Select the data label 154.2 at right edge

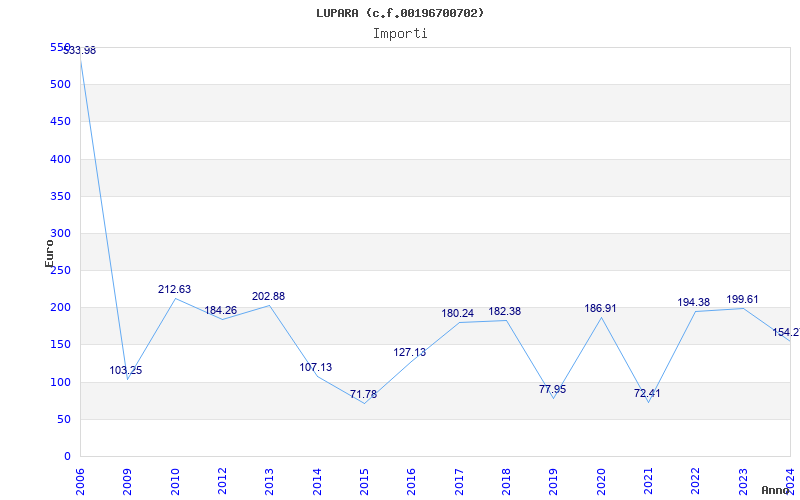pos(786,333)
